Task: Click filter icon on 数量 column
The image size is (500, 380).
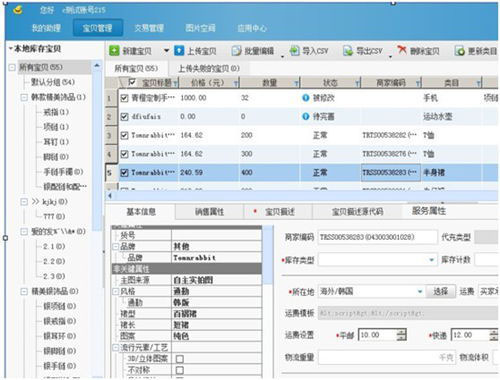Action: (297, 83)
